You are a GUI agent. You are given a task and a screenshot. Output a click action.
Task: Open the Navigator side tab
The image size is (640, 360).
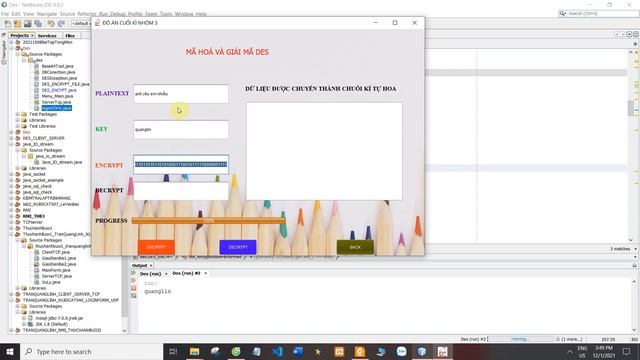click(4, 52)
